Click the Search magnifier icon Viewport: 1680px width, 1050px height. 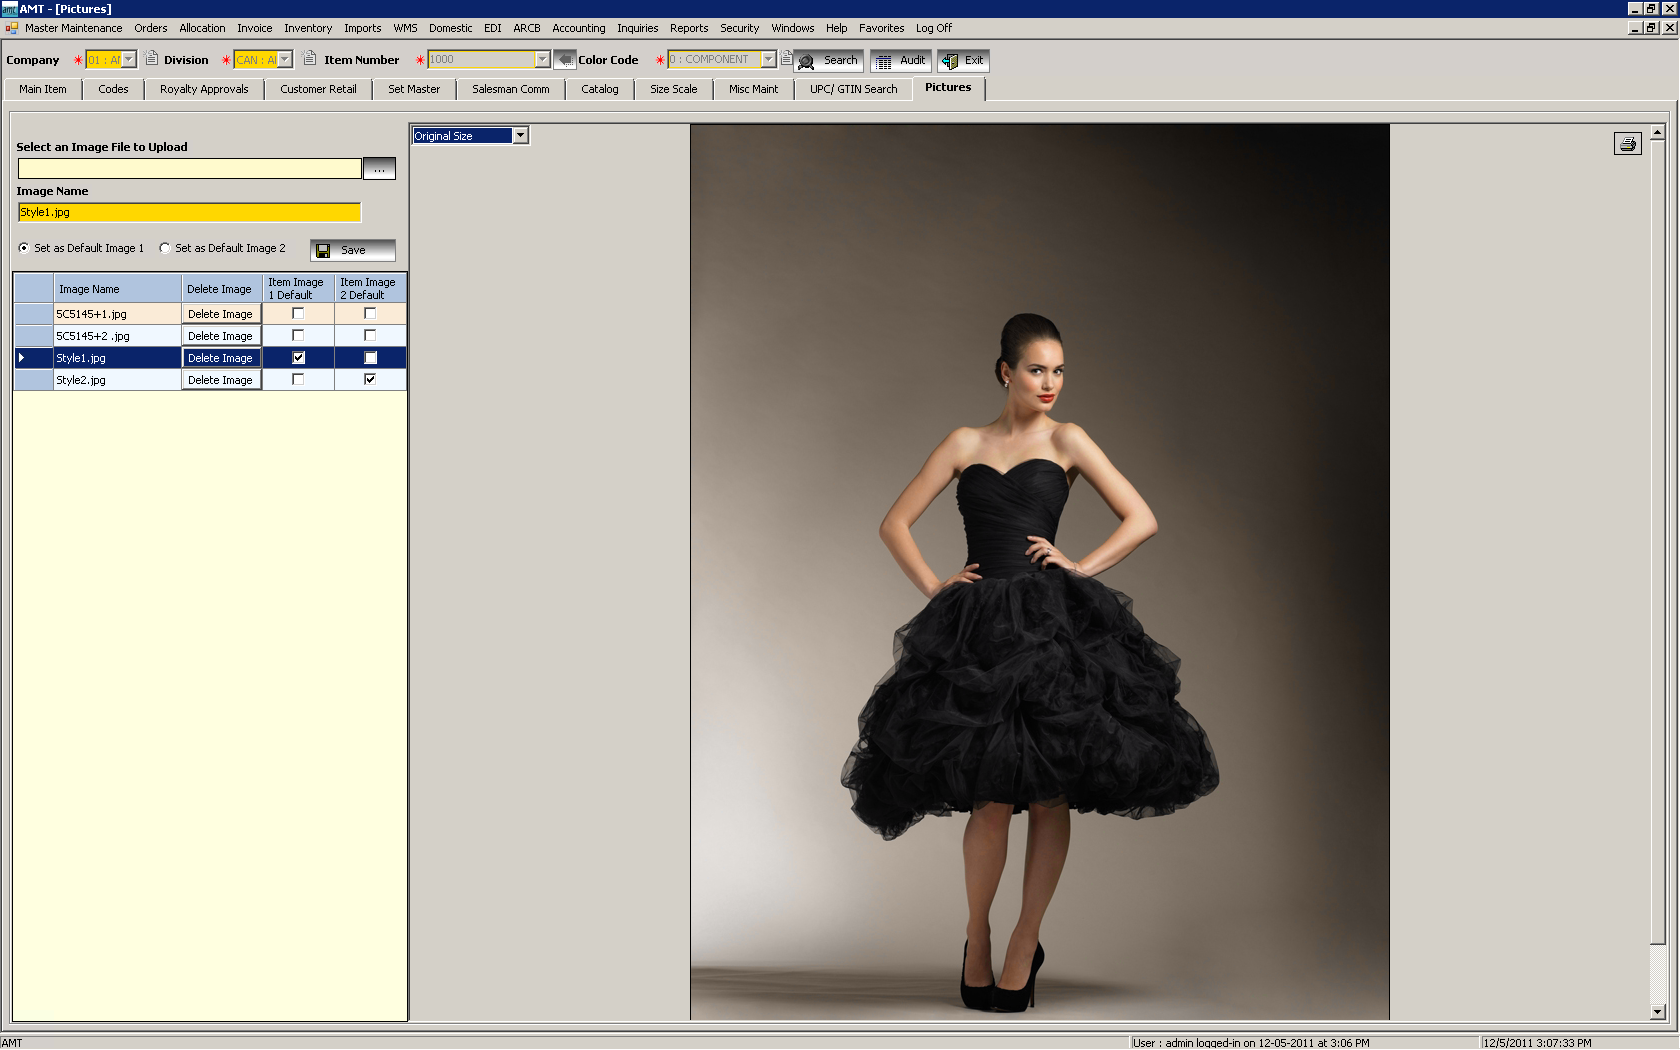pyautogui.click(x=808, y=60)
